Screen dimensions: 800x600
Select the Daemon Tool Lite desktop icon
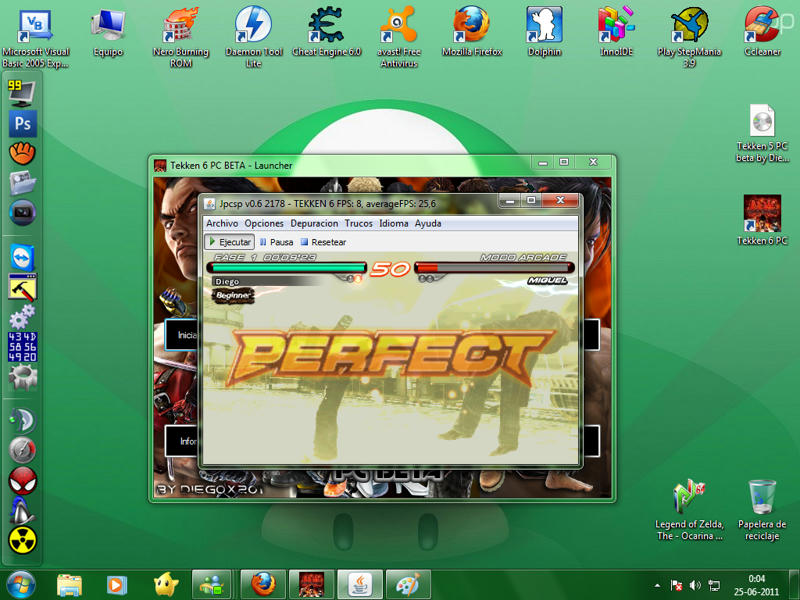point(254,39)
